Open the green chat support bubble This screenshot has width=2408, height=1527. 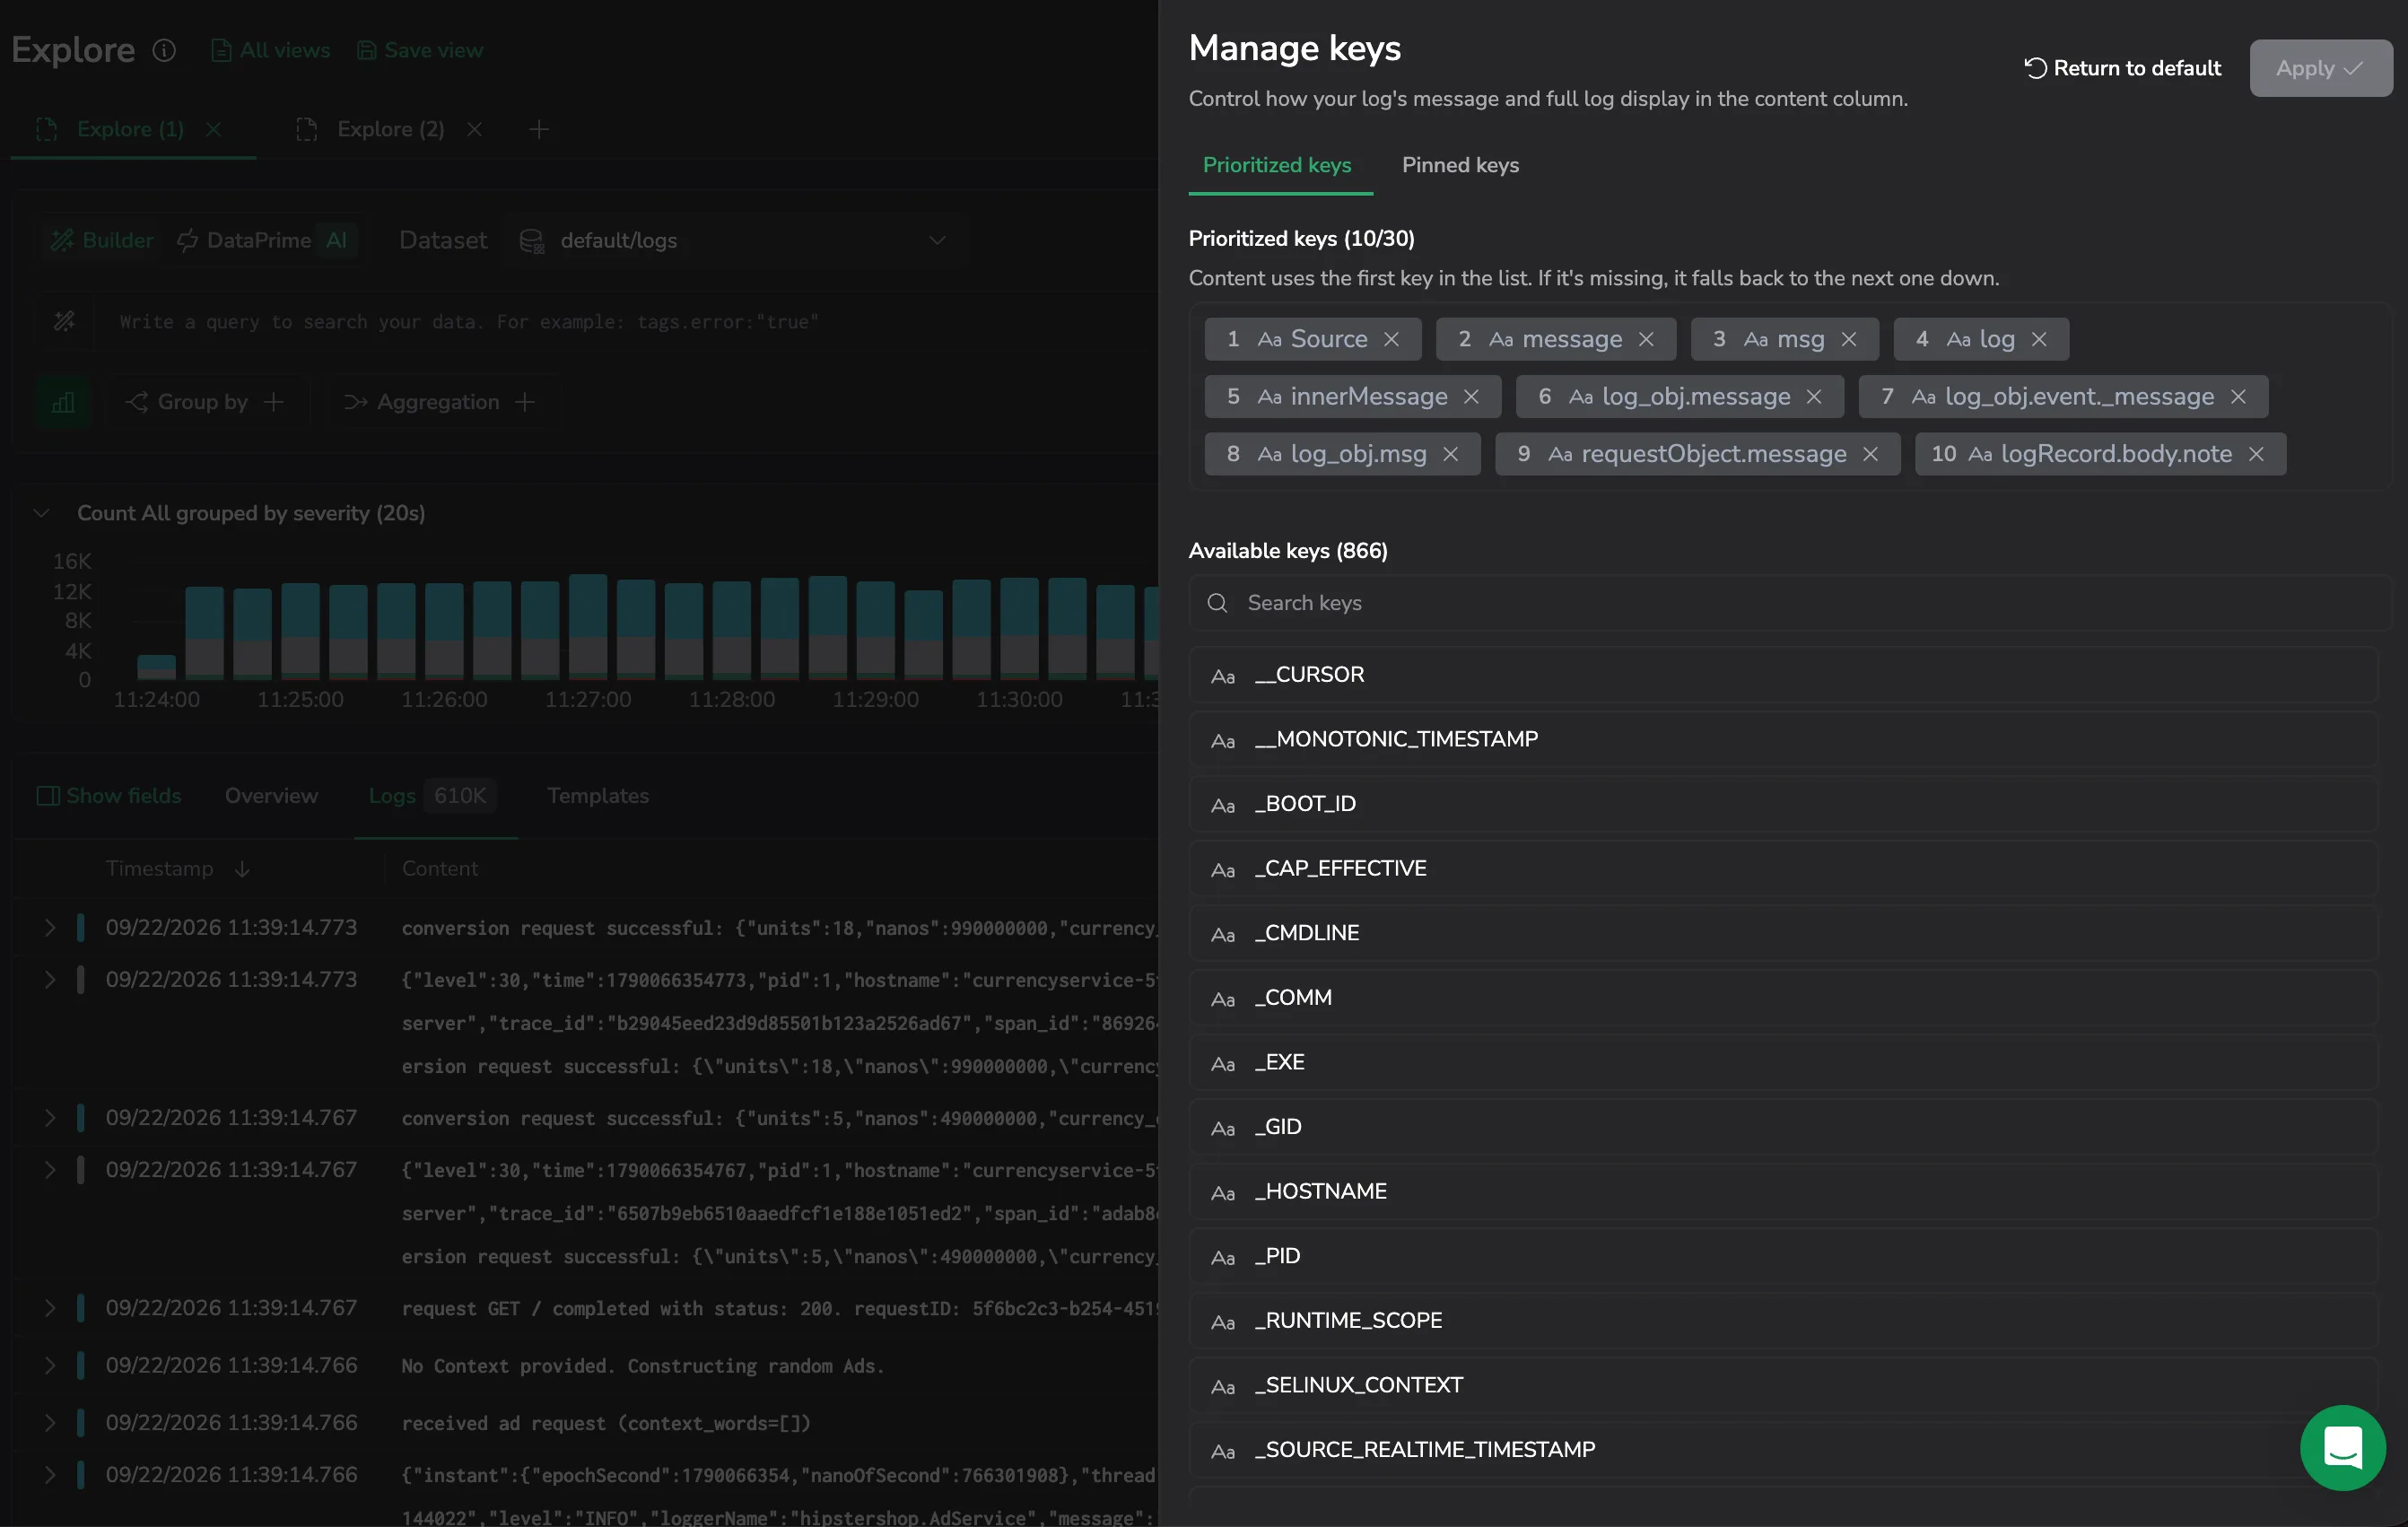click(2342, 1447)
